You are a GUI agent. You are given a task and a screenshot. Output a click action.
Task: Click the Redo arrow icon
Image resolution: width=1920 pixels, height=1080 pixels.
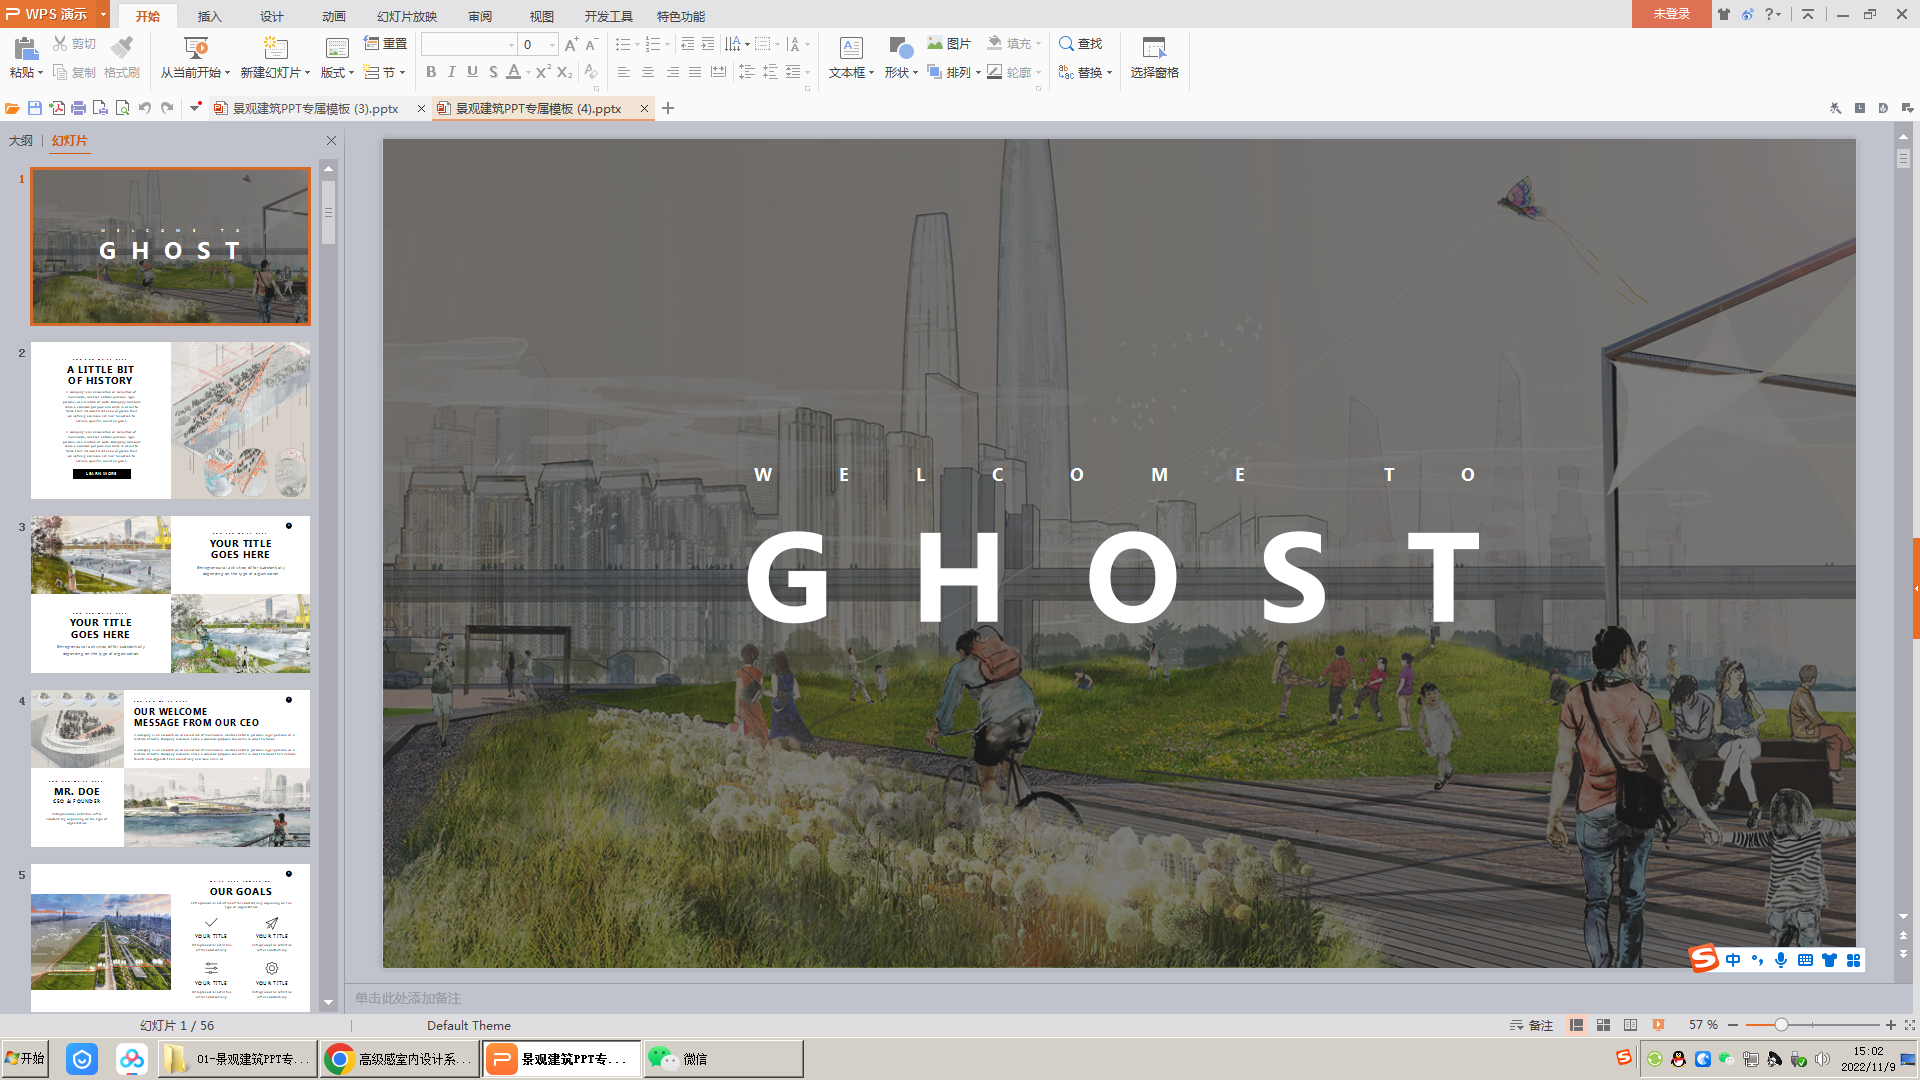pyautogui.click(x=167, y=108)
